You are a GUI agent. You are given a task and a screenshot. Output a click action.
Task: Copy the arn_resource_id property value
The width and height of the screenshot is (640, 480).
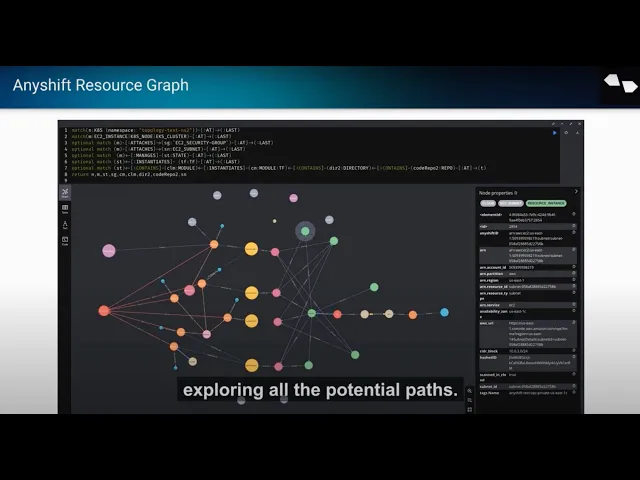[x=574, y=286]
